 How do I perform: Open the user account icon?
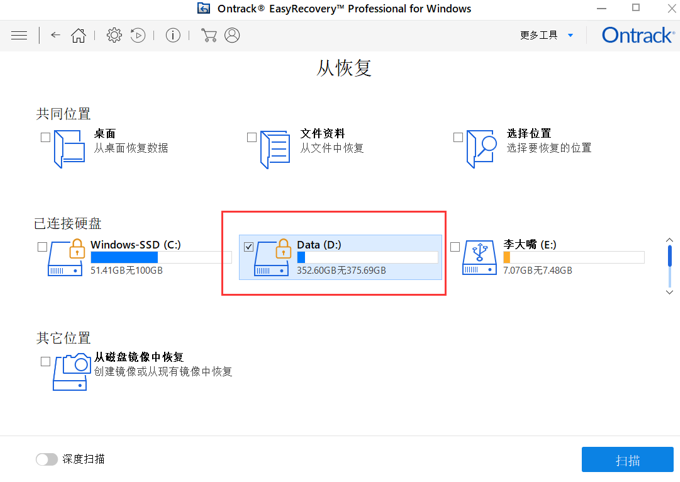click(232, 35)
